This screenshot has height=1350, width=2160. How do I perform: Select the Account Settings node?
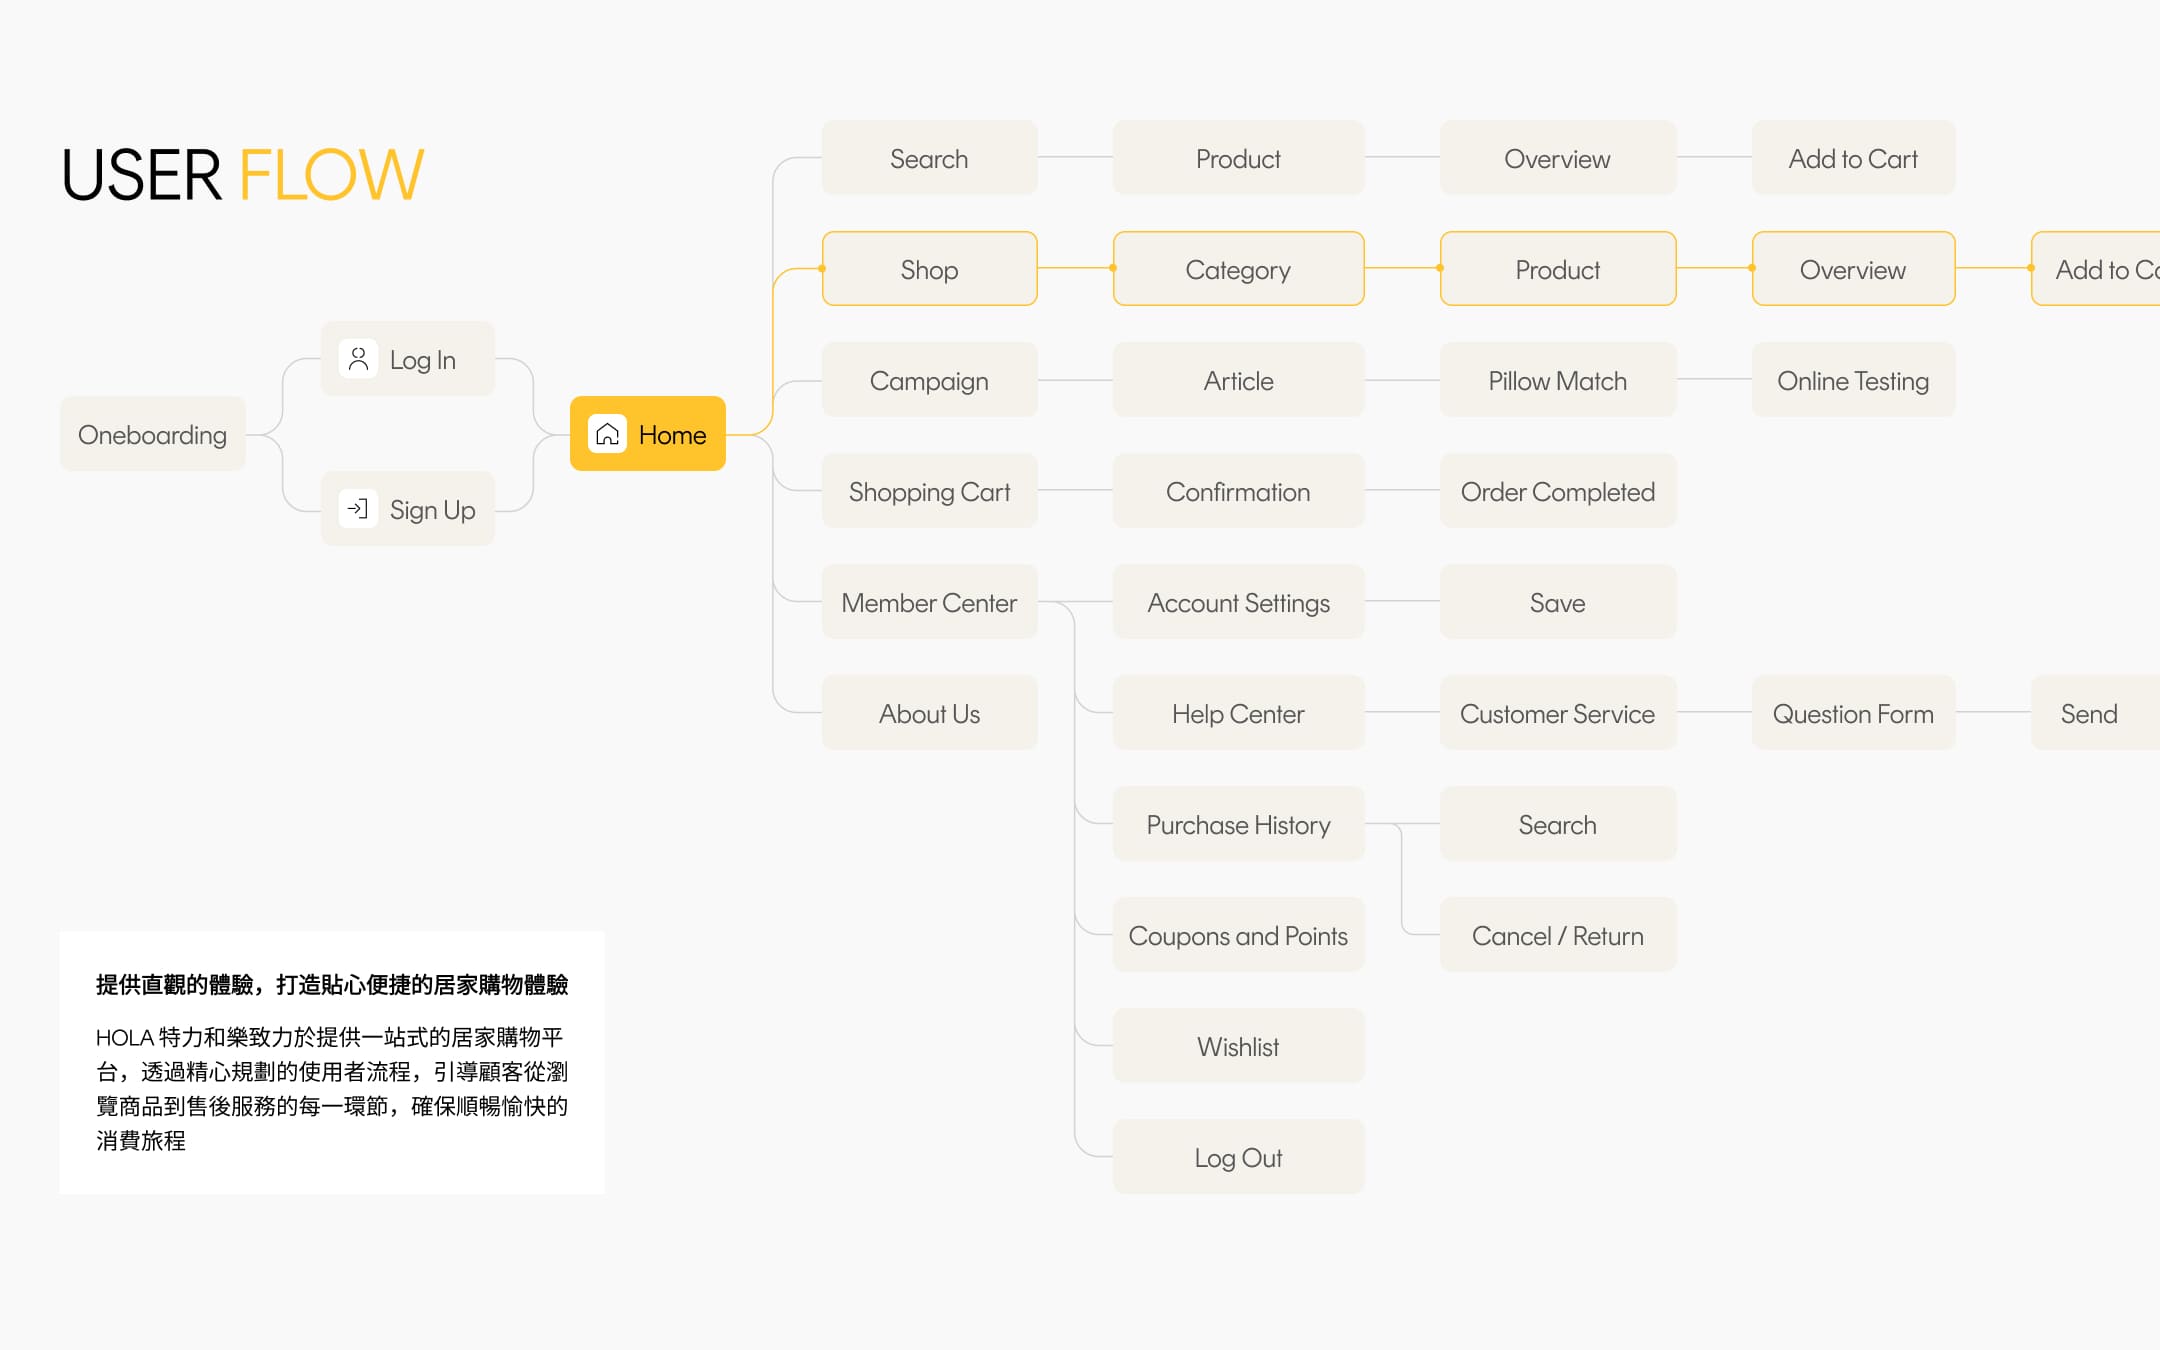pyautogui.click(x=1238, y=602)
